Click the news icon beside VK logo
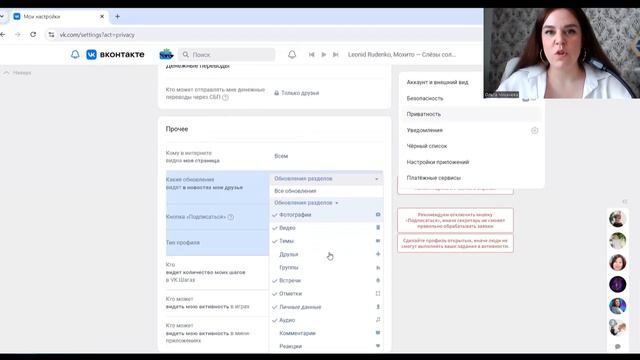The width and height of the screenshot is (640, 360). coord(166,54)
